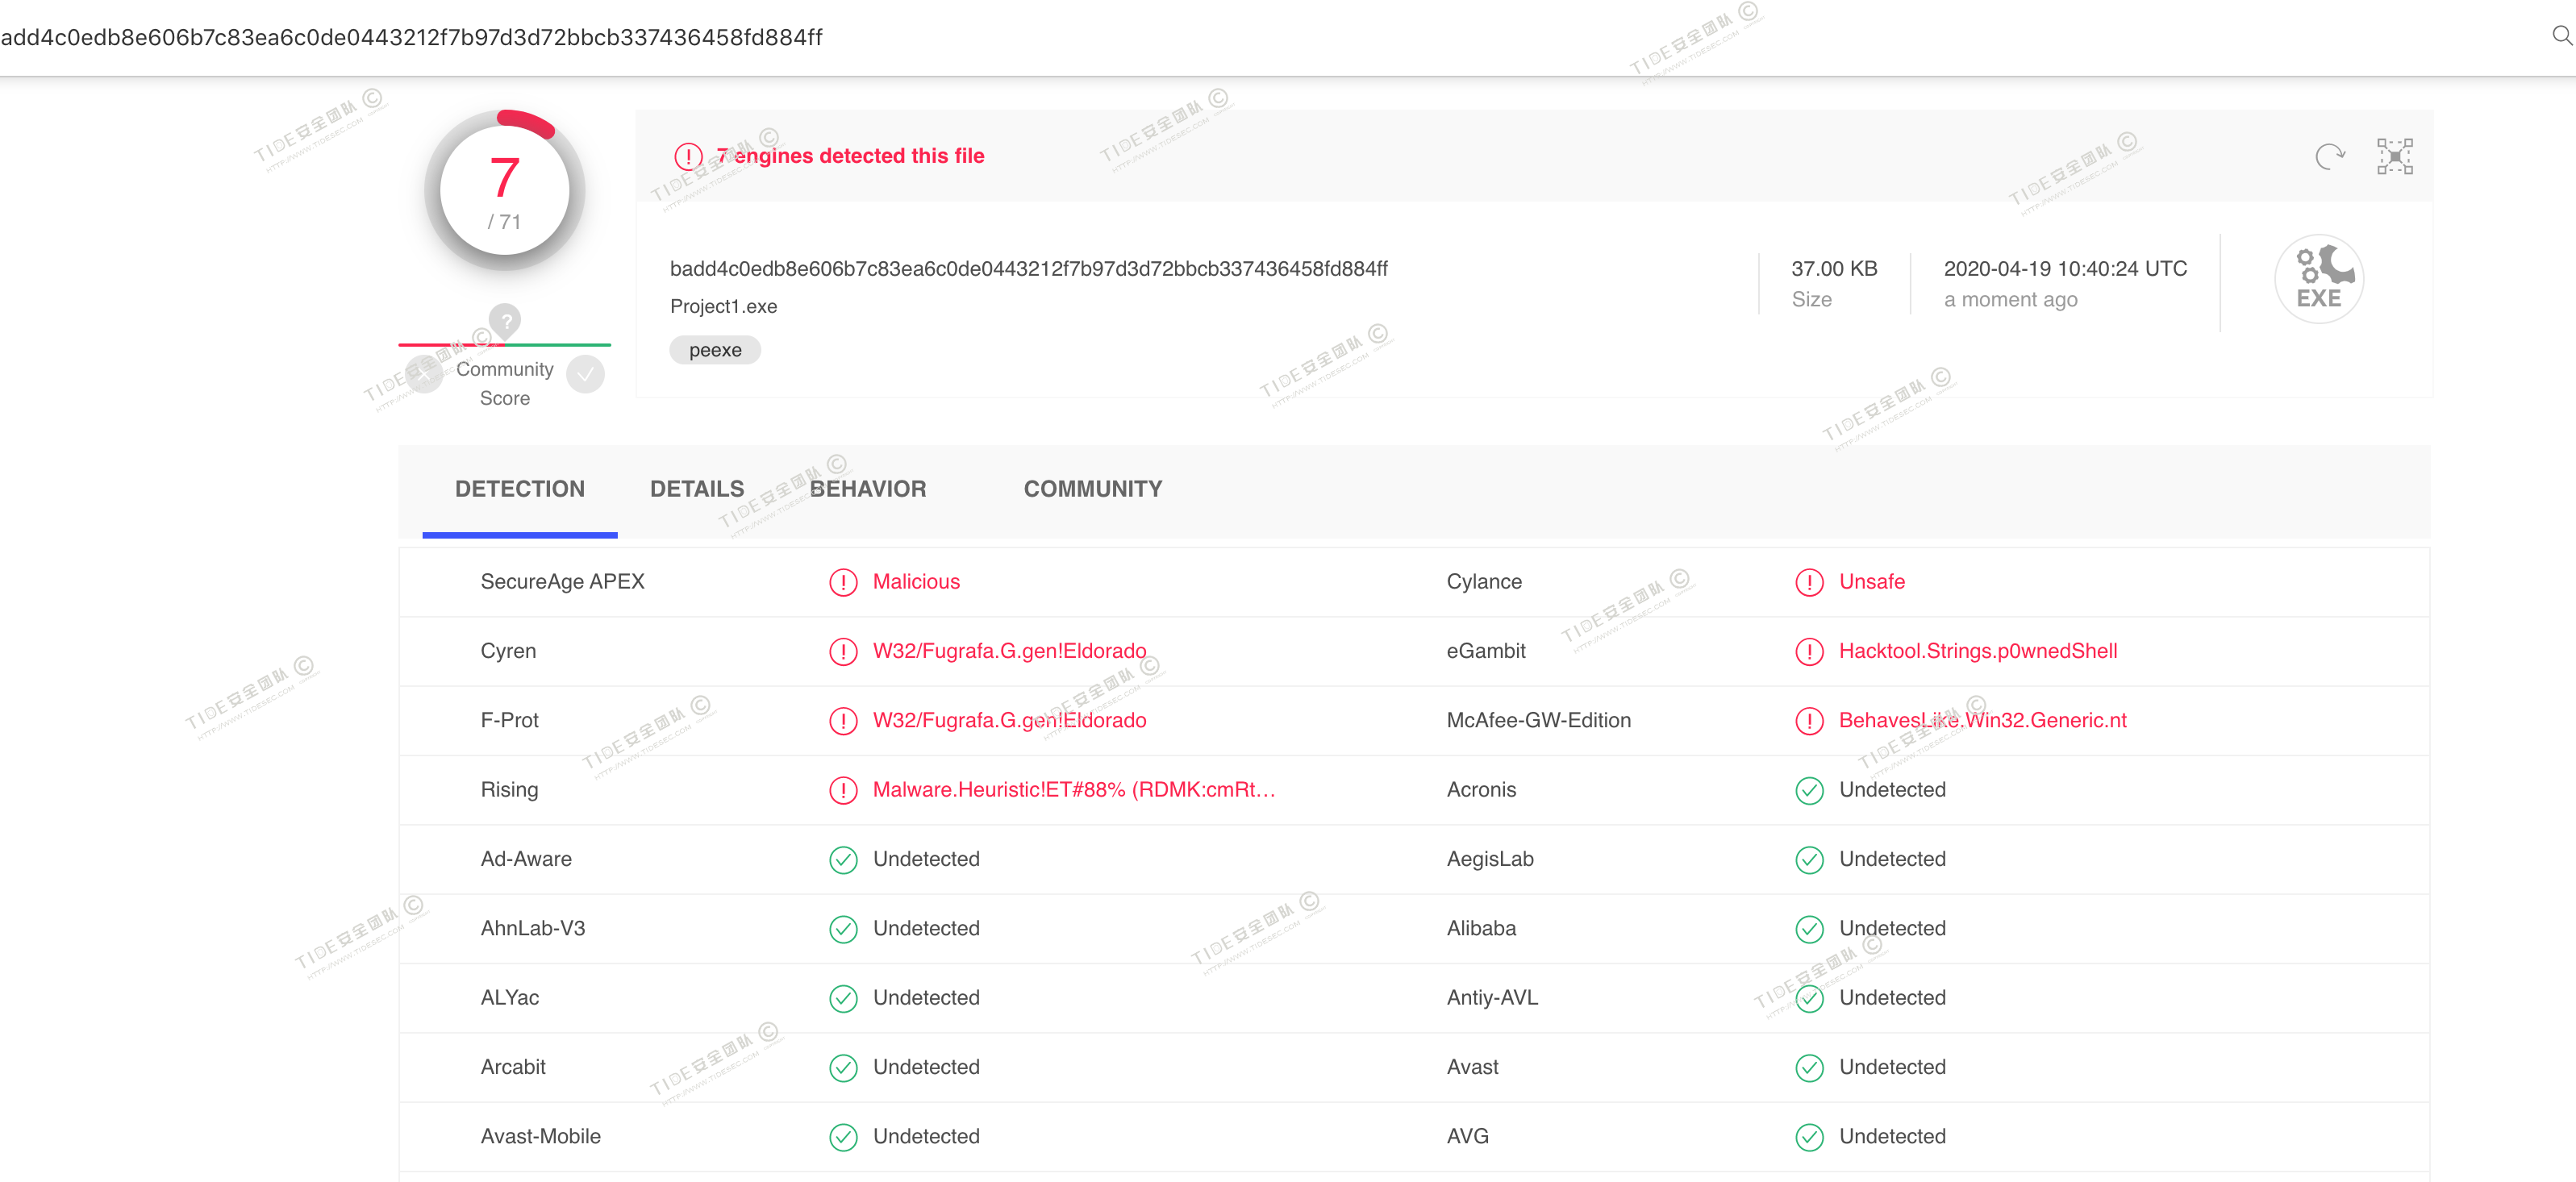Click the file hash text in summary

1028,269
